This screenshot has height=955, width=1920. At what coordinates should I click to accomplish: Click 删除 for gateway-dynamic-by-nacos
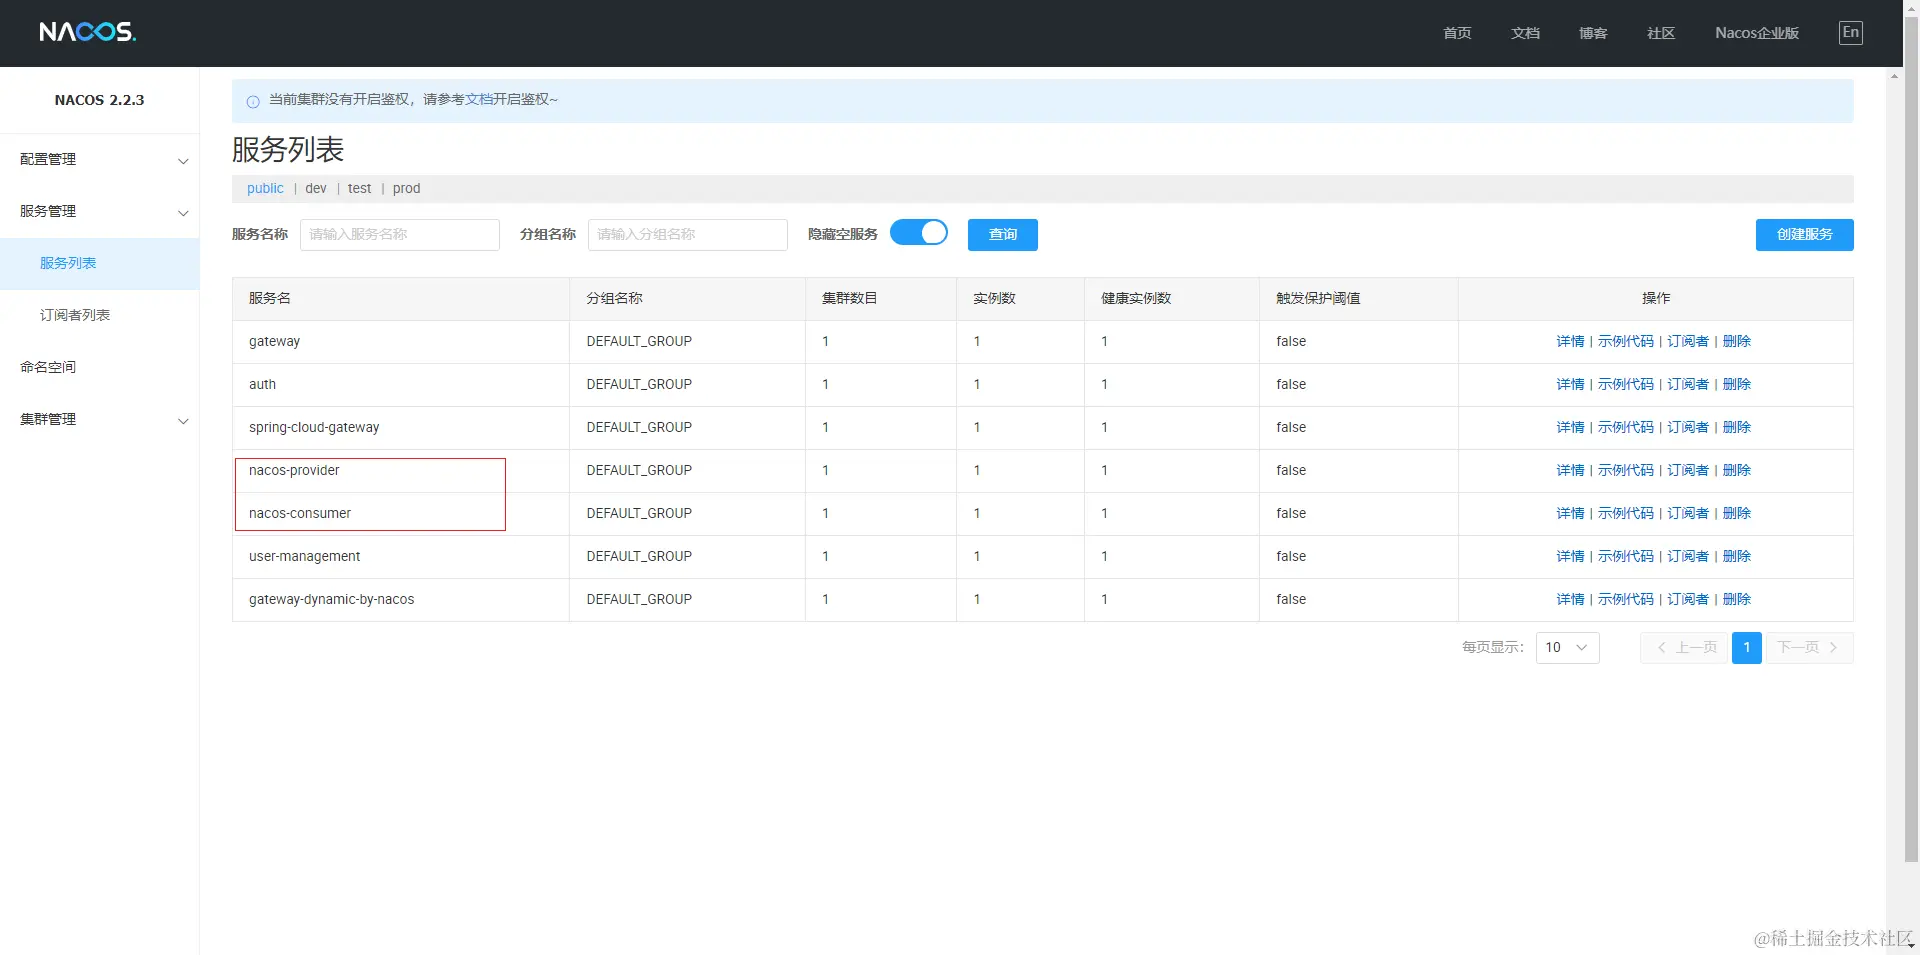[x=1737, y=600]
